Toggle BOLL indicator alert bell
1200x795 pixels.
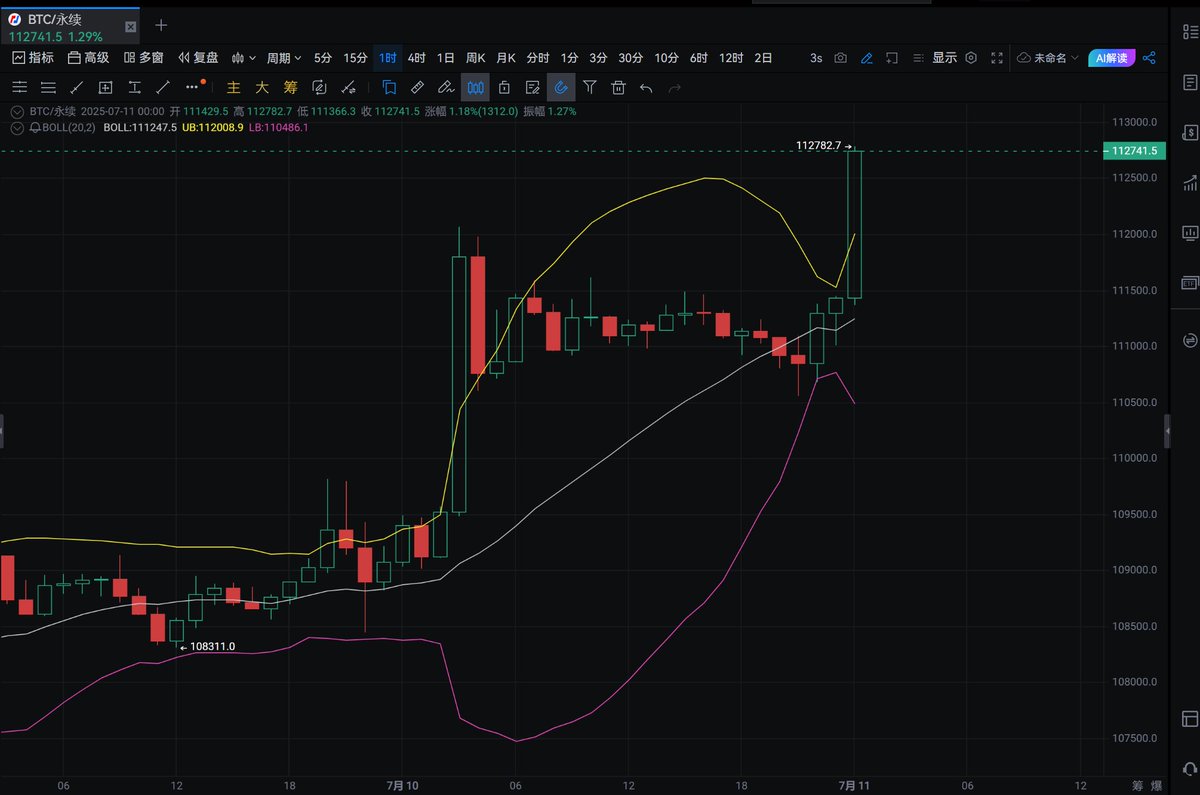(x=35, y=128)
